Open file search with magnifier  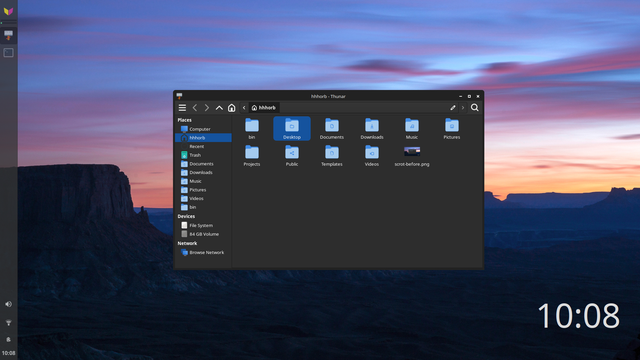pyautogui.click(x=474, y=108)
